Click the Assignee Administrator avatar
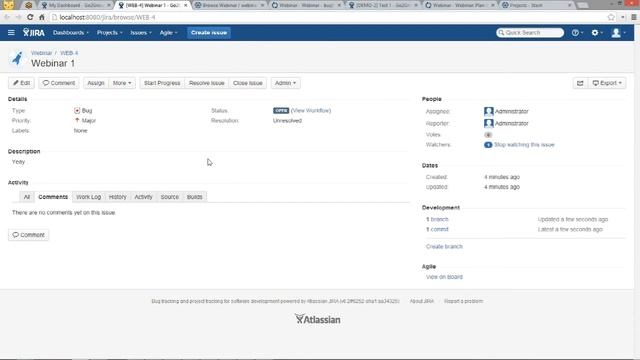640x360 pixels. (x=489, y=111)
